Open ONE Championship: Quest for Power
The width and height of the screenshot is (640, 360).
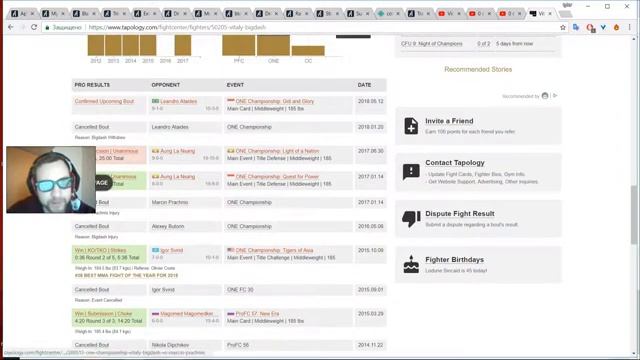click(x=277, y=177)
